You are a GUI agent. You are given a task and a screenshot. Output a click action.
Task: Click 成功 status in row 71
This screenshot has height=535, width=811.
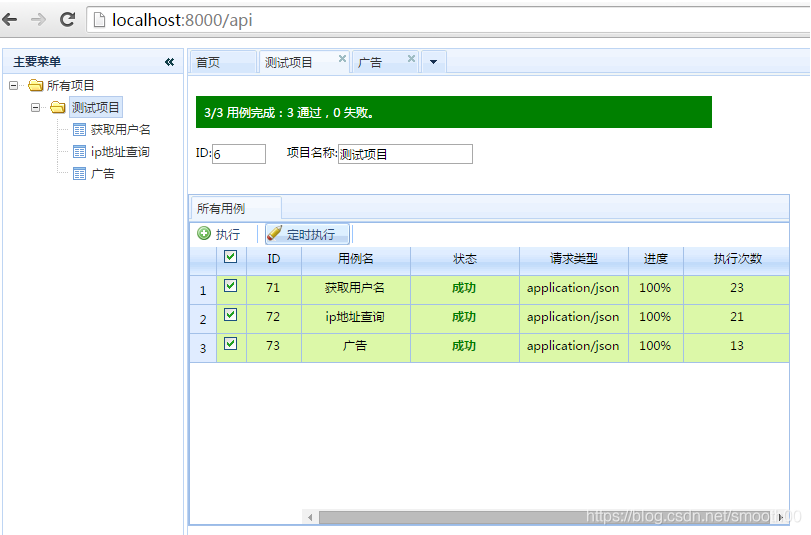coord(464,288)
